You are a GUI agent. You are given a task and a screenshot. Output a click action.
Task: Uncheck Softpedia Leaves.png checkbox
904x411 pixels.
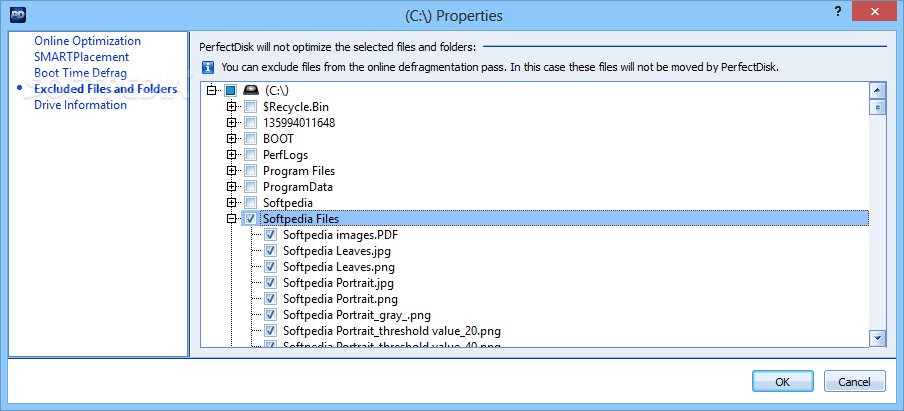(x=271, y=267)
